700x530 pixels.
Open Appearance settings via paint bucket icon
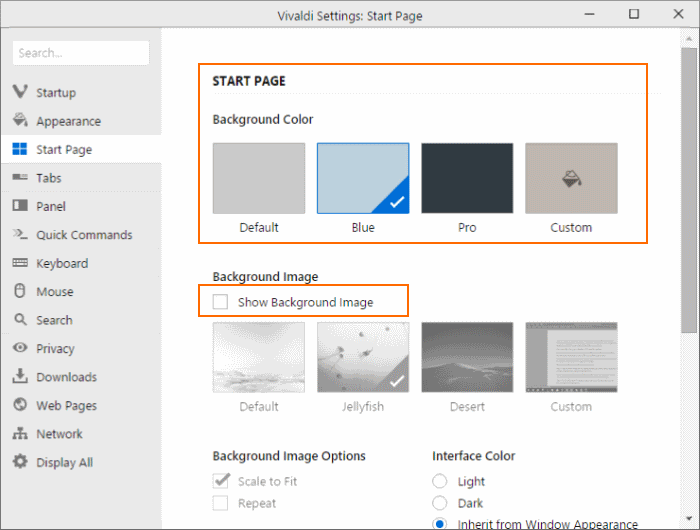coord(19,121)
